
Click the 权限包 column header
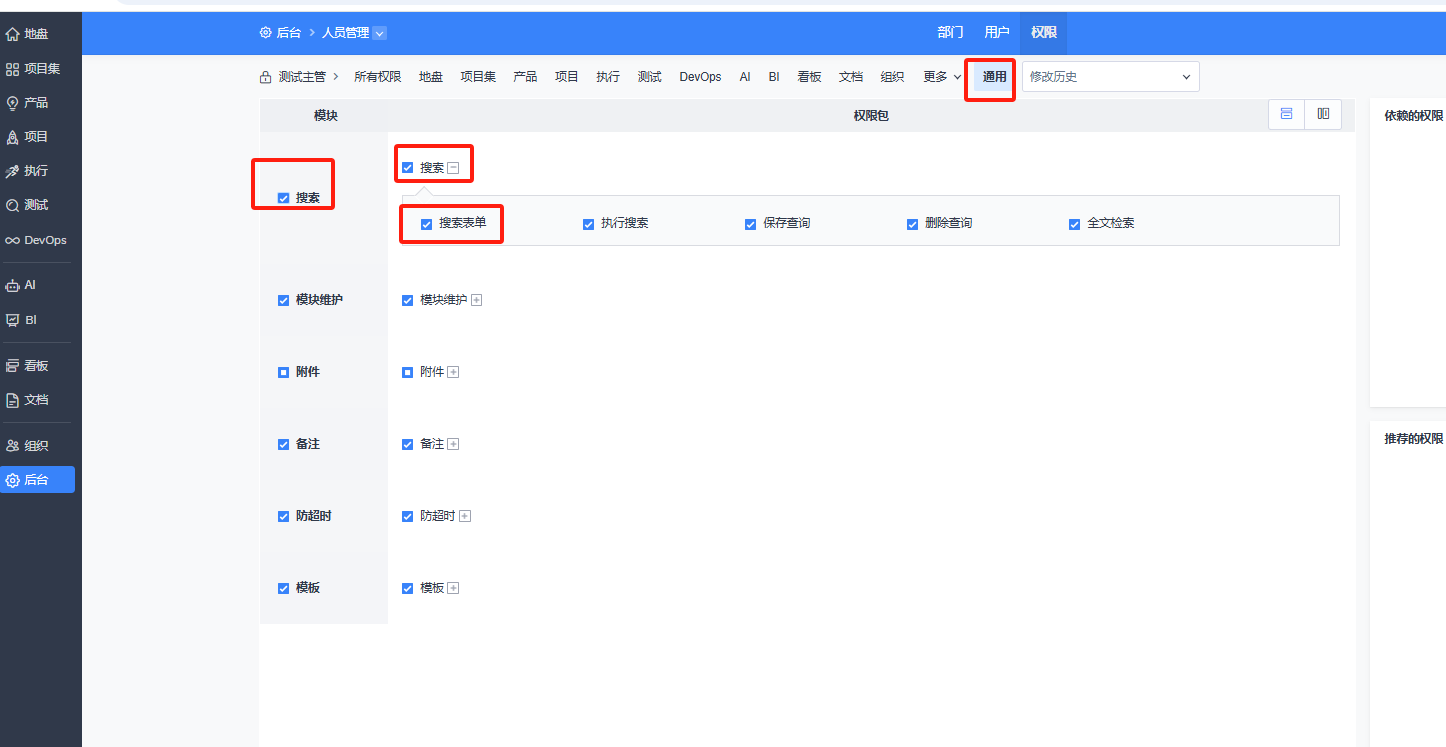870,116
